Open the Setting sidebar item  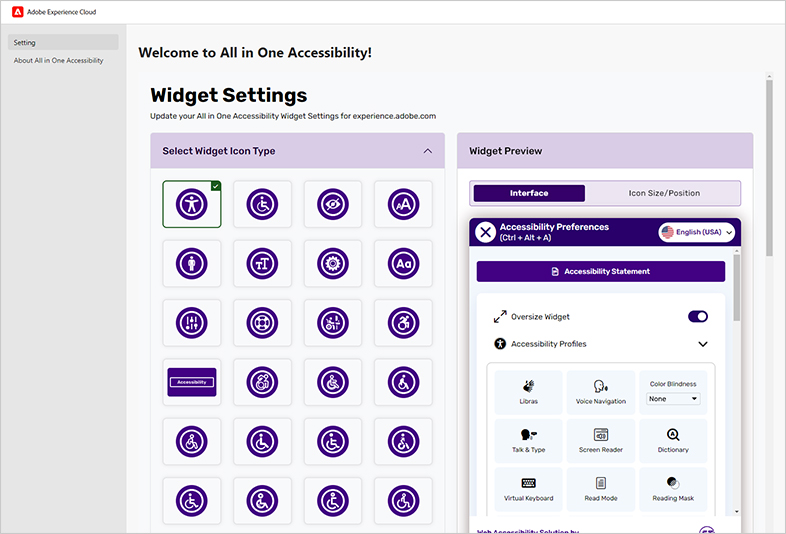tap(63, 43)
